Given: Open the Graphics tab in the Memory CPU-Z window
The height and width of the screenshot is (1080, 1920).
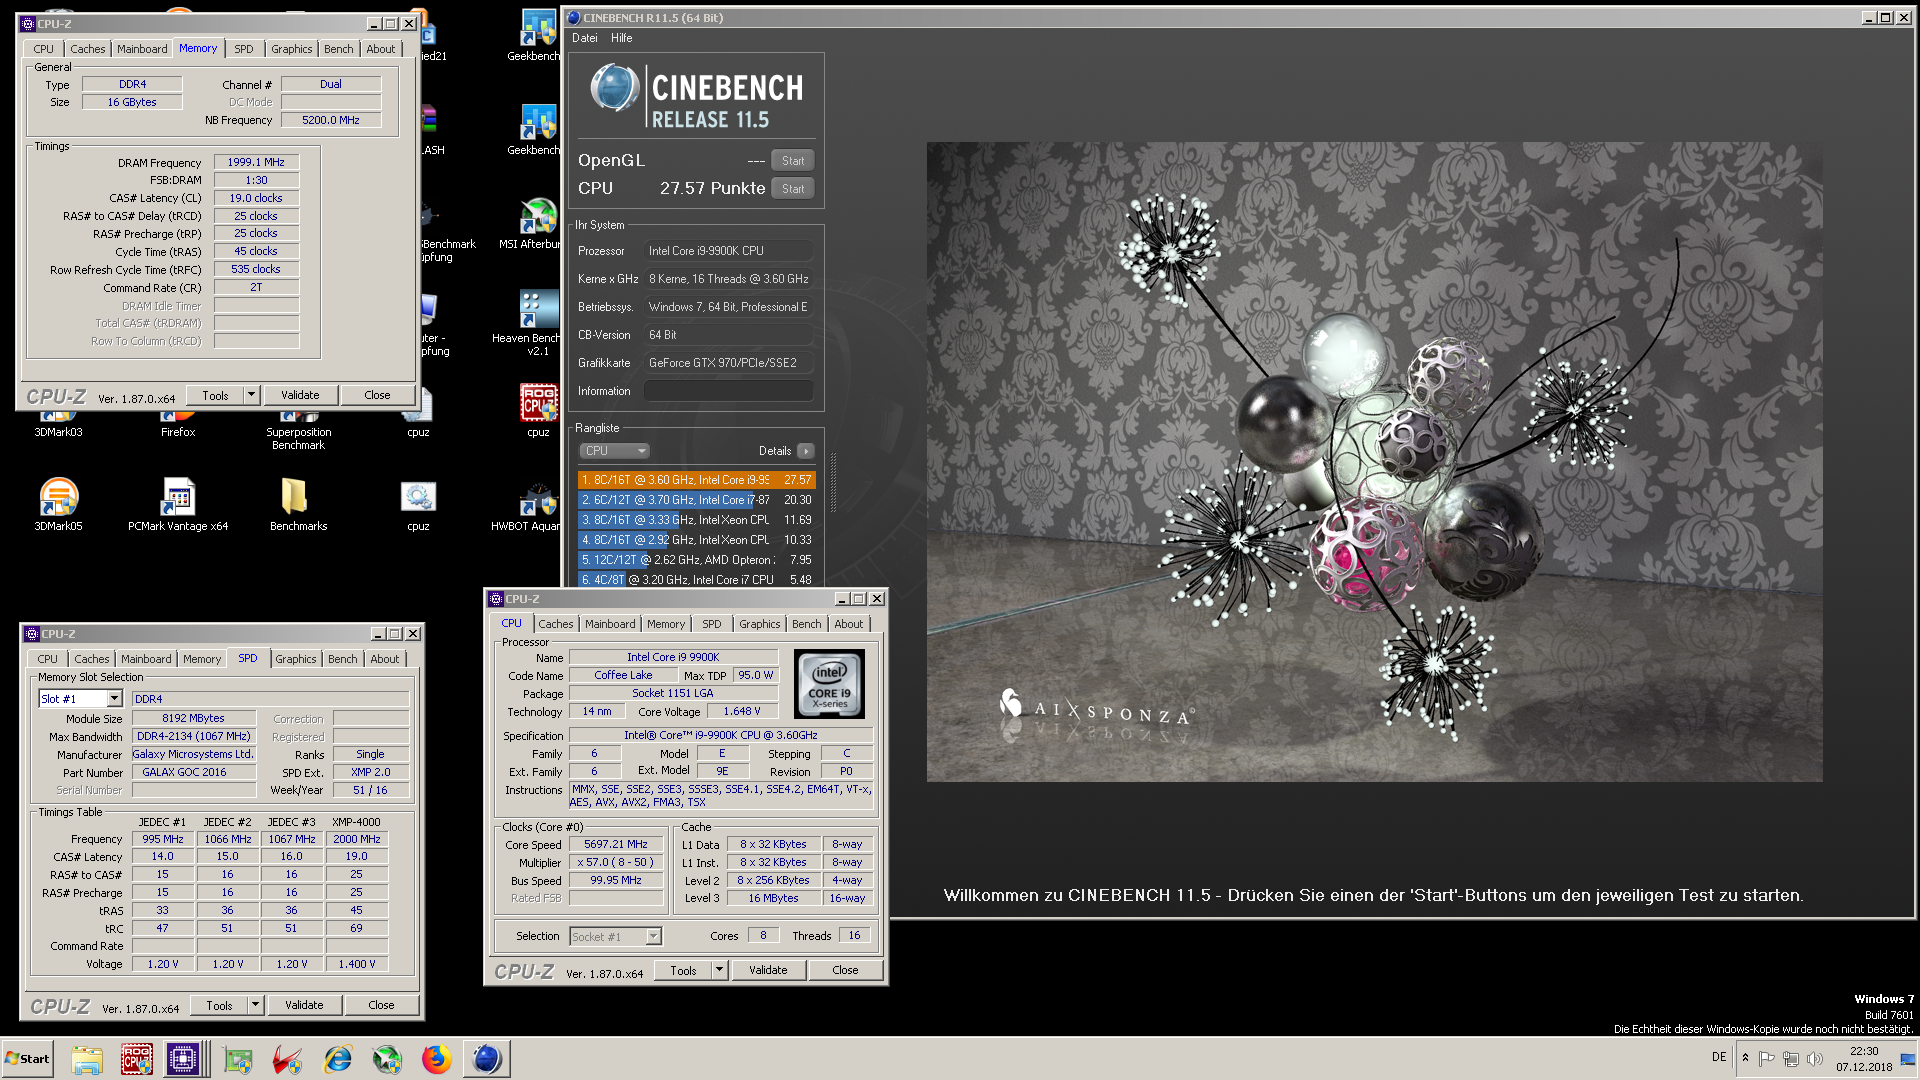Looking at the screenshot, I should click(291, 49).
